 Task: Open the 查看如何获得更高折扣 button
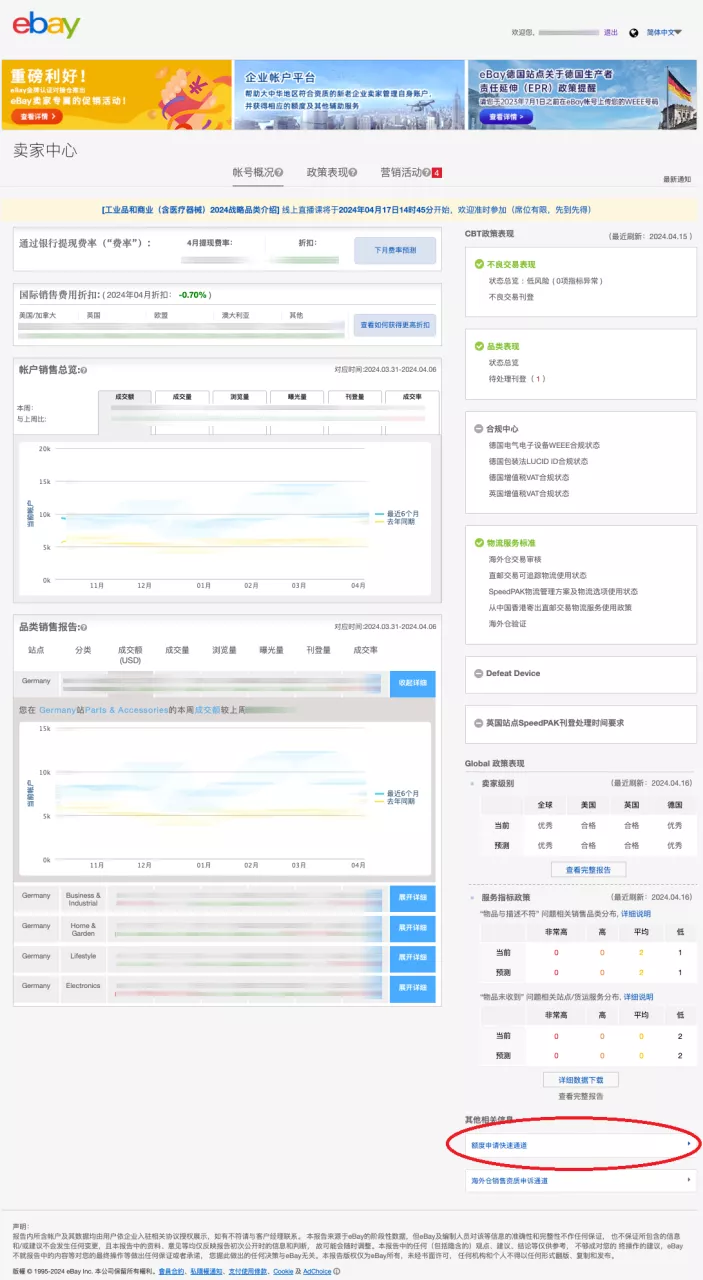tap(395, 325)
